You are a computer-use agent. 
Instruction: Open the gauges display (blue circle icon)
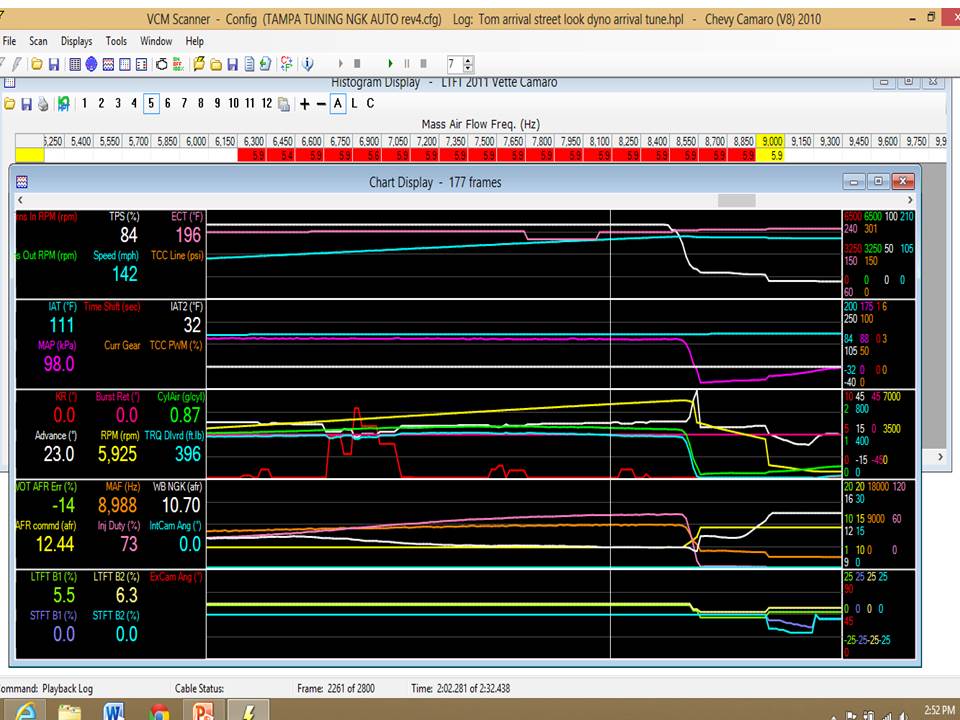point(91,64)
